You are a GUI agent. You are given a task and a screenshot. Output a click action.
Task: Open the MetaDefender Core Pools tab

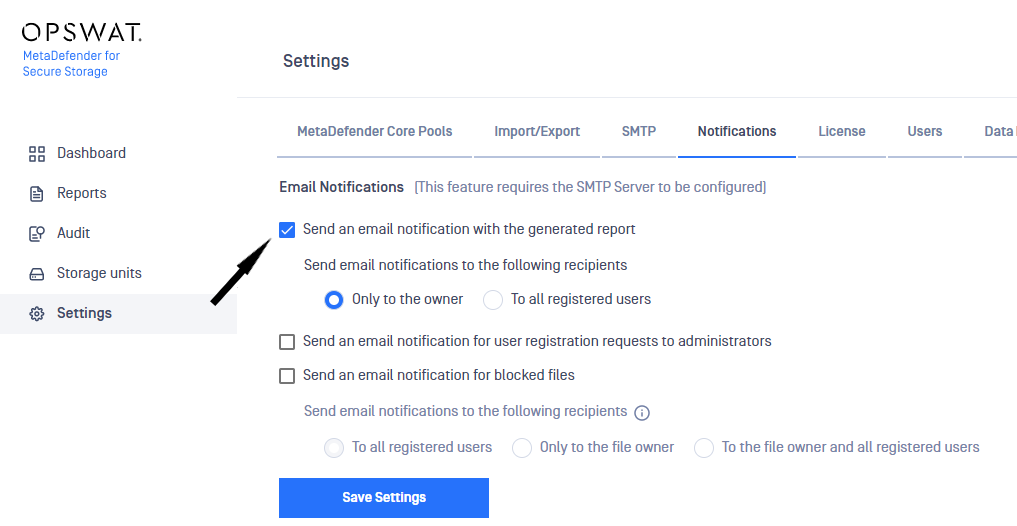pos(374,132)
